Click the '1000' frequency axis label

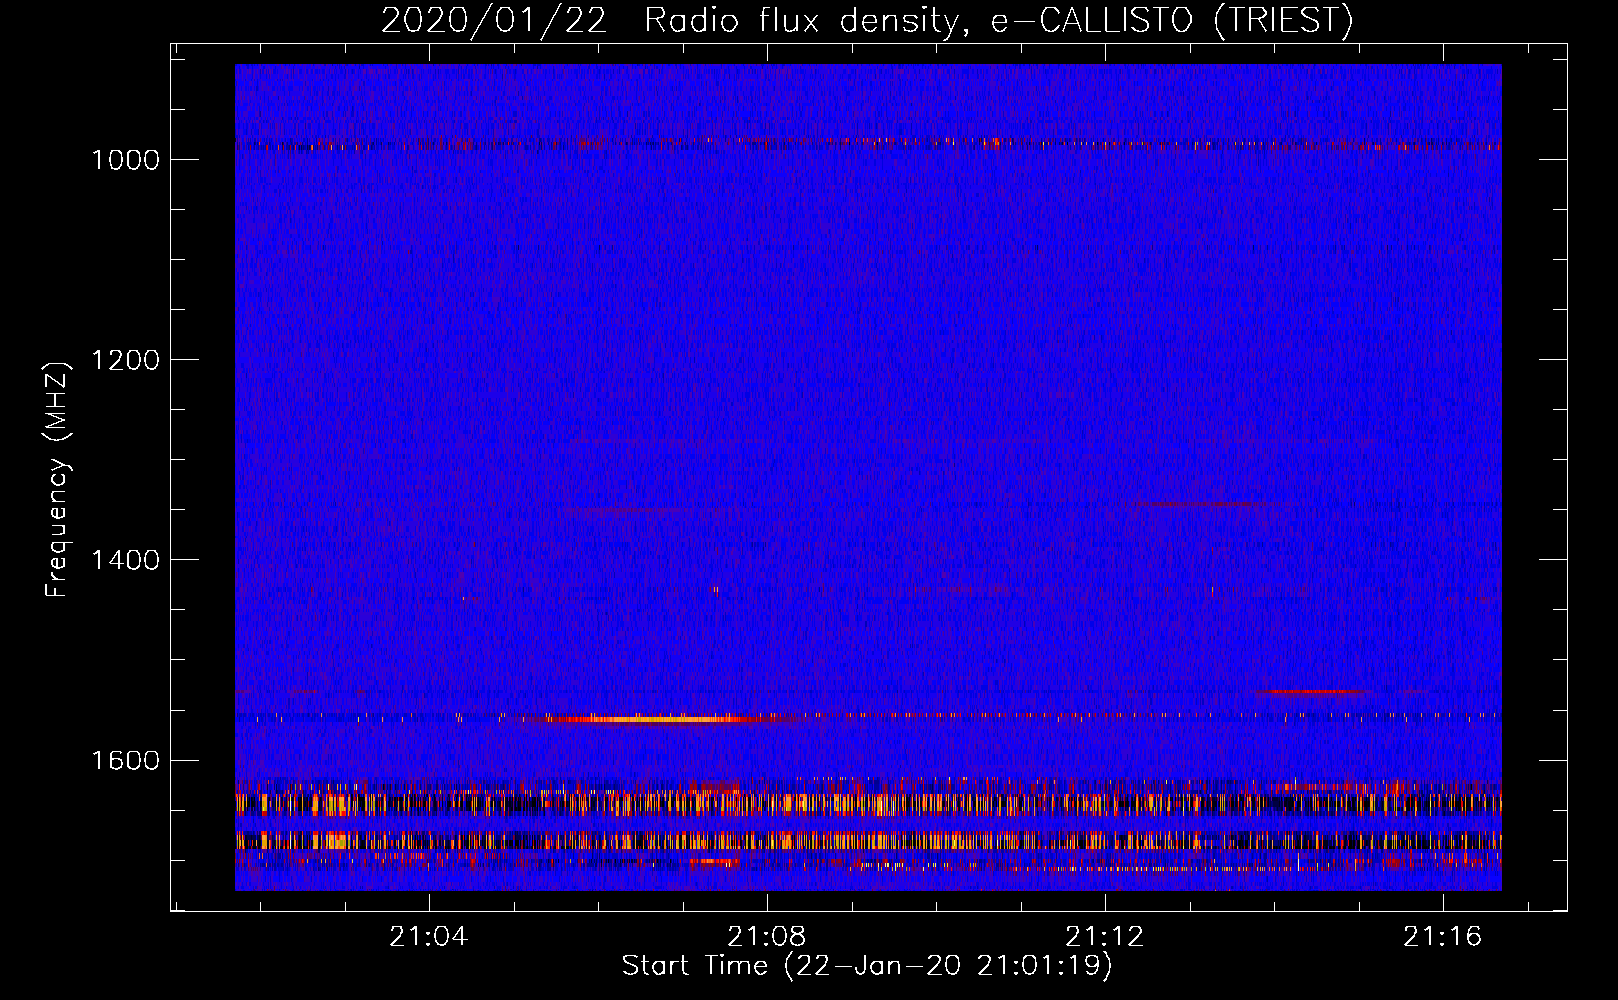click(x=125, y=160)
